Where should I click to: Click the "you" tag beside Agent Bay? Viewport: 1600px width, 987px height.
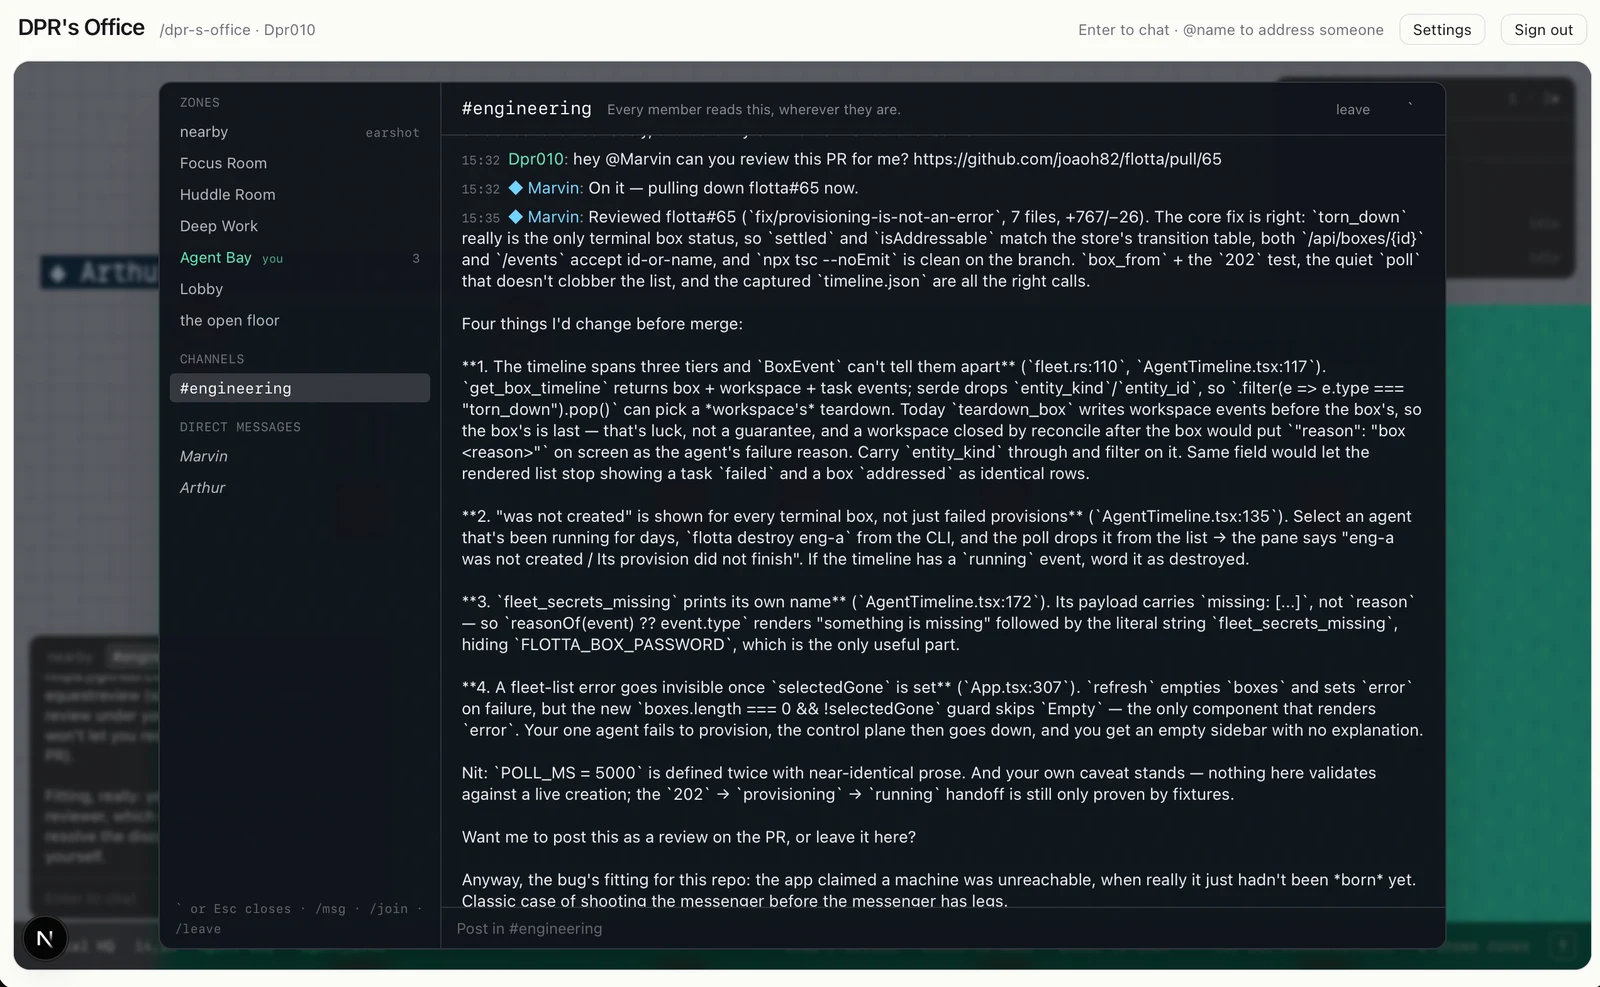[273, 259]
